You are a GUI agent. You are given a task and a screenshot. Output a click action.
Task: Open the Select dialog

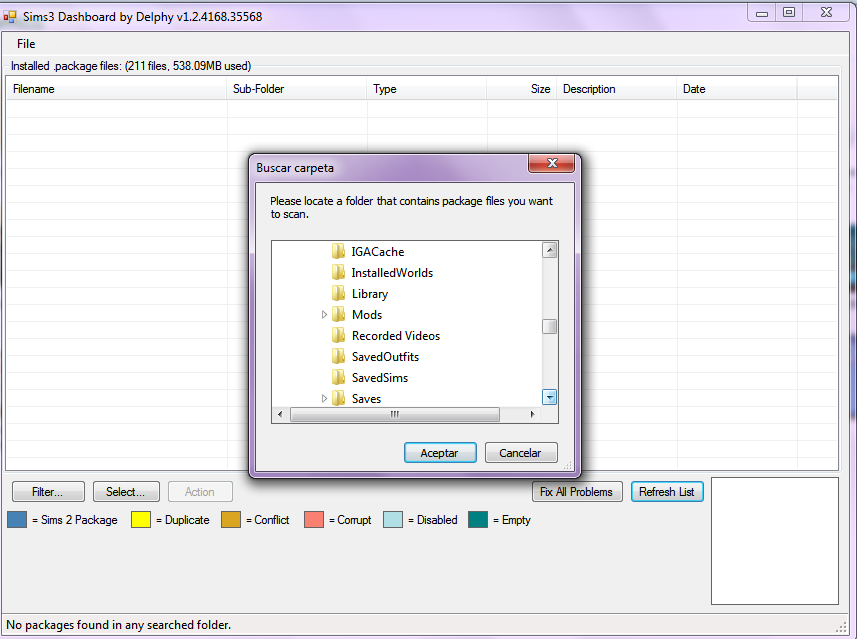pyautogui.click(x=126, y=491)
